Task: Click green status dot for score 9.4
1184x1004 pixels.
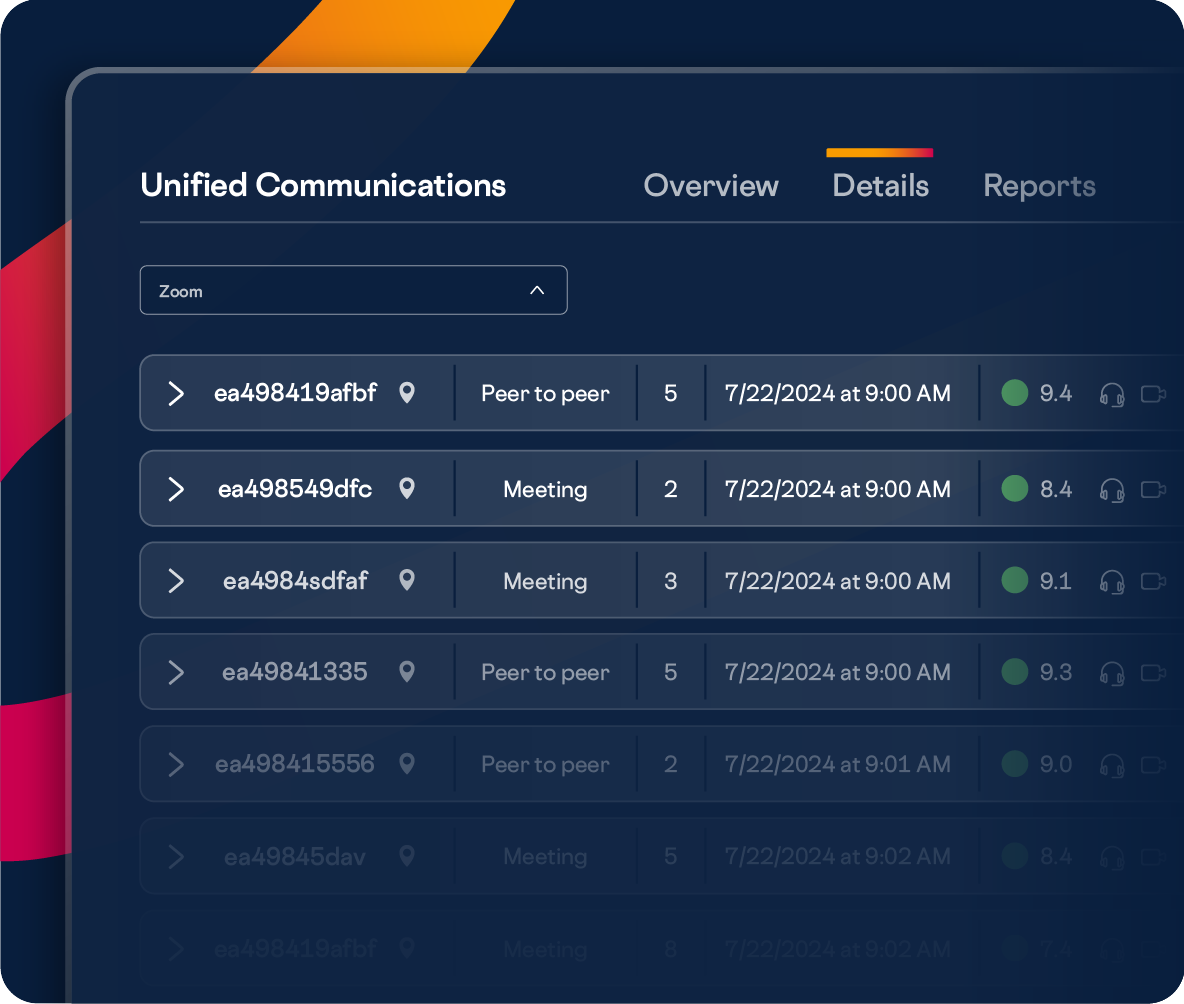Action: (x=1014, y=393)
